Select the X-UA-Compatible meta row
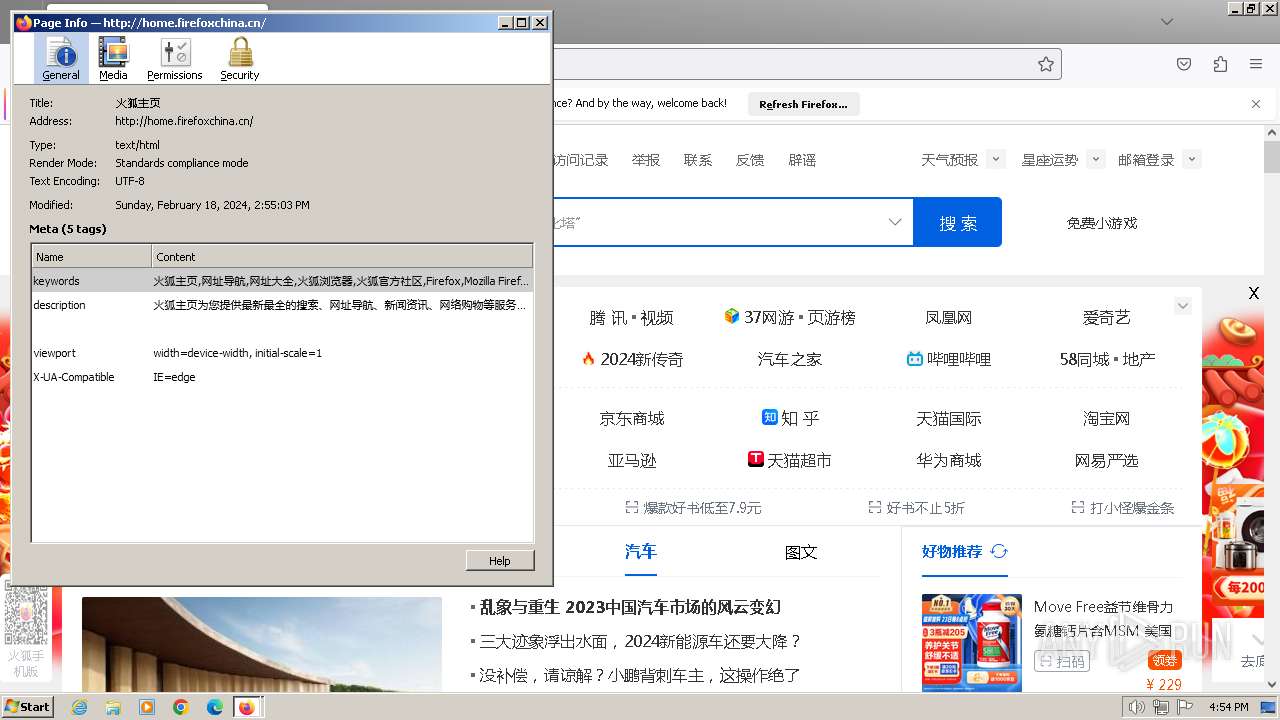Image resolution: width=1280 pixels, height=720 pixels. click(x=282, y=377)
